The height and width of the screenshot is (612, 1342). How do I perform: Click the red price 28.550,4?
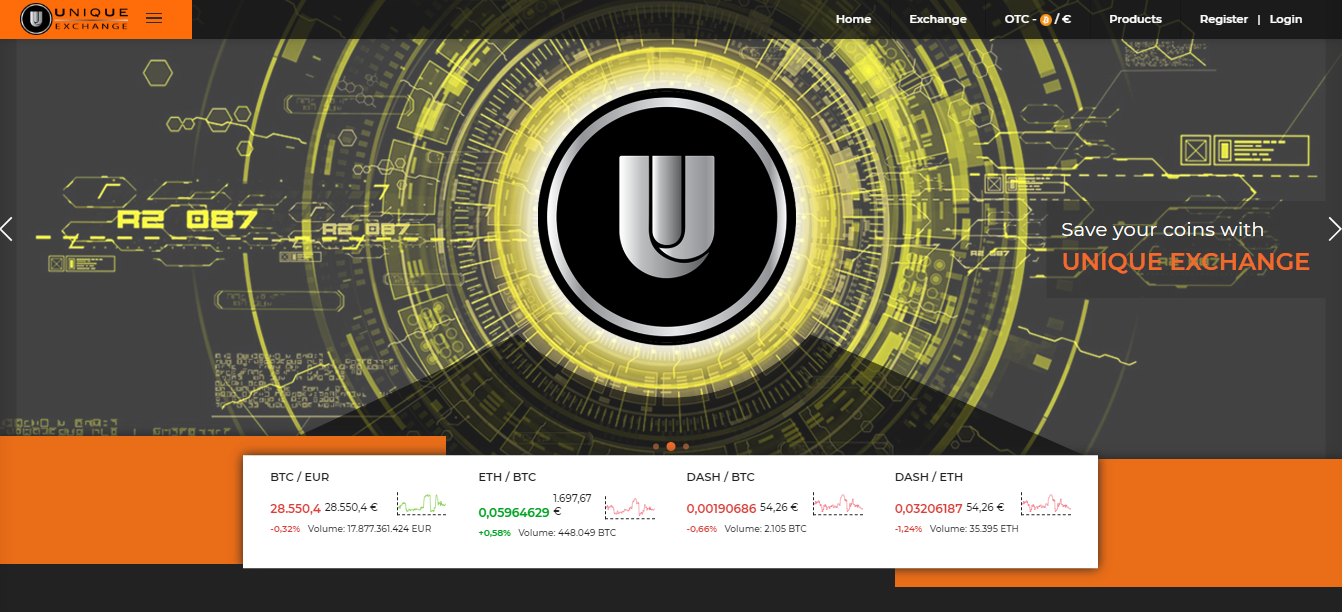[295, 508]
